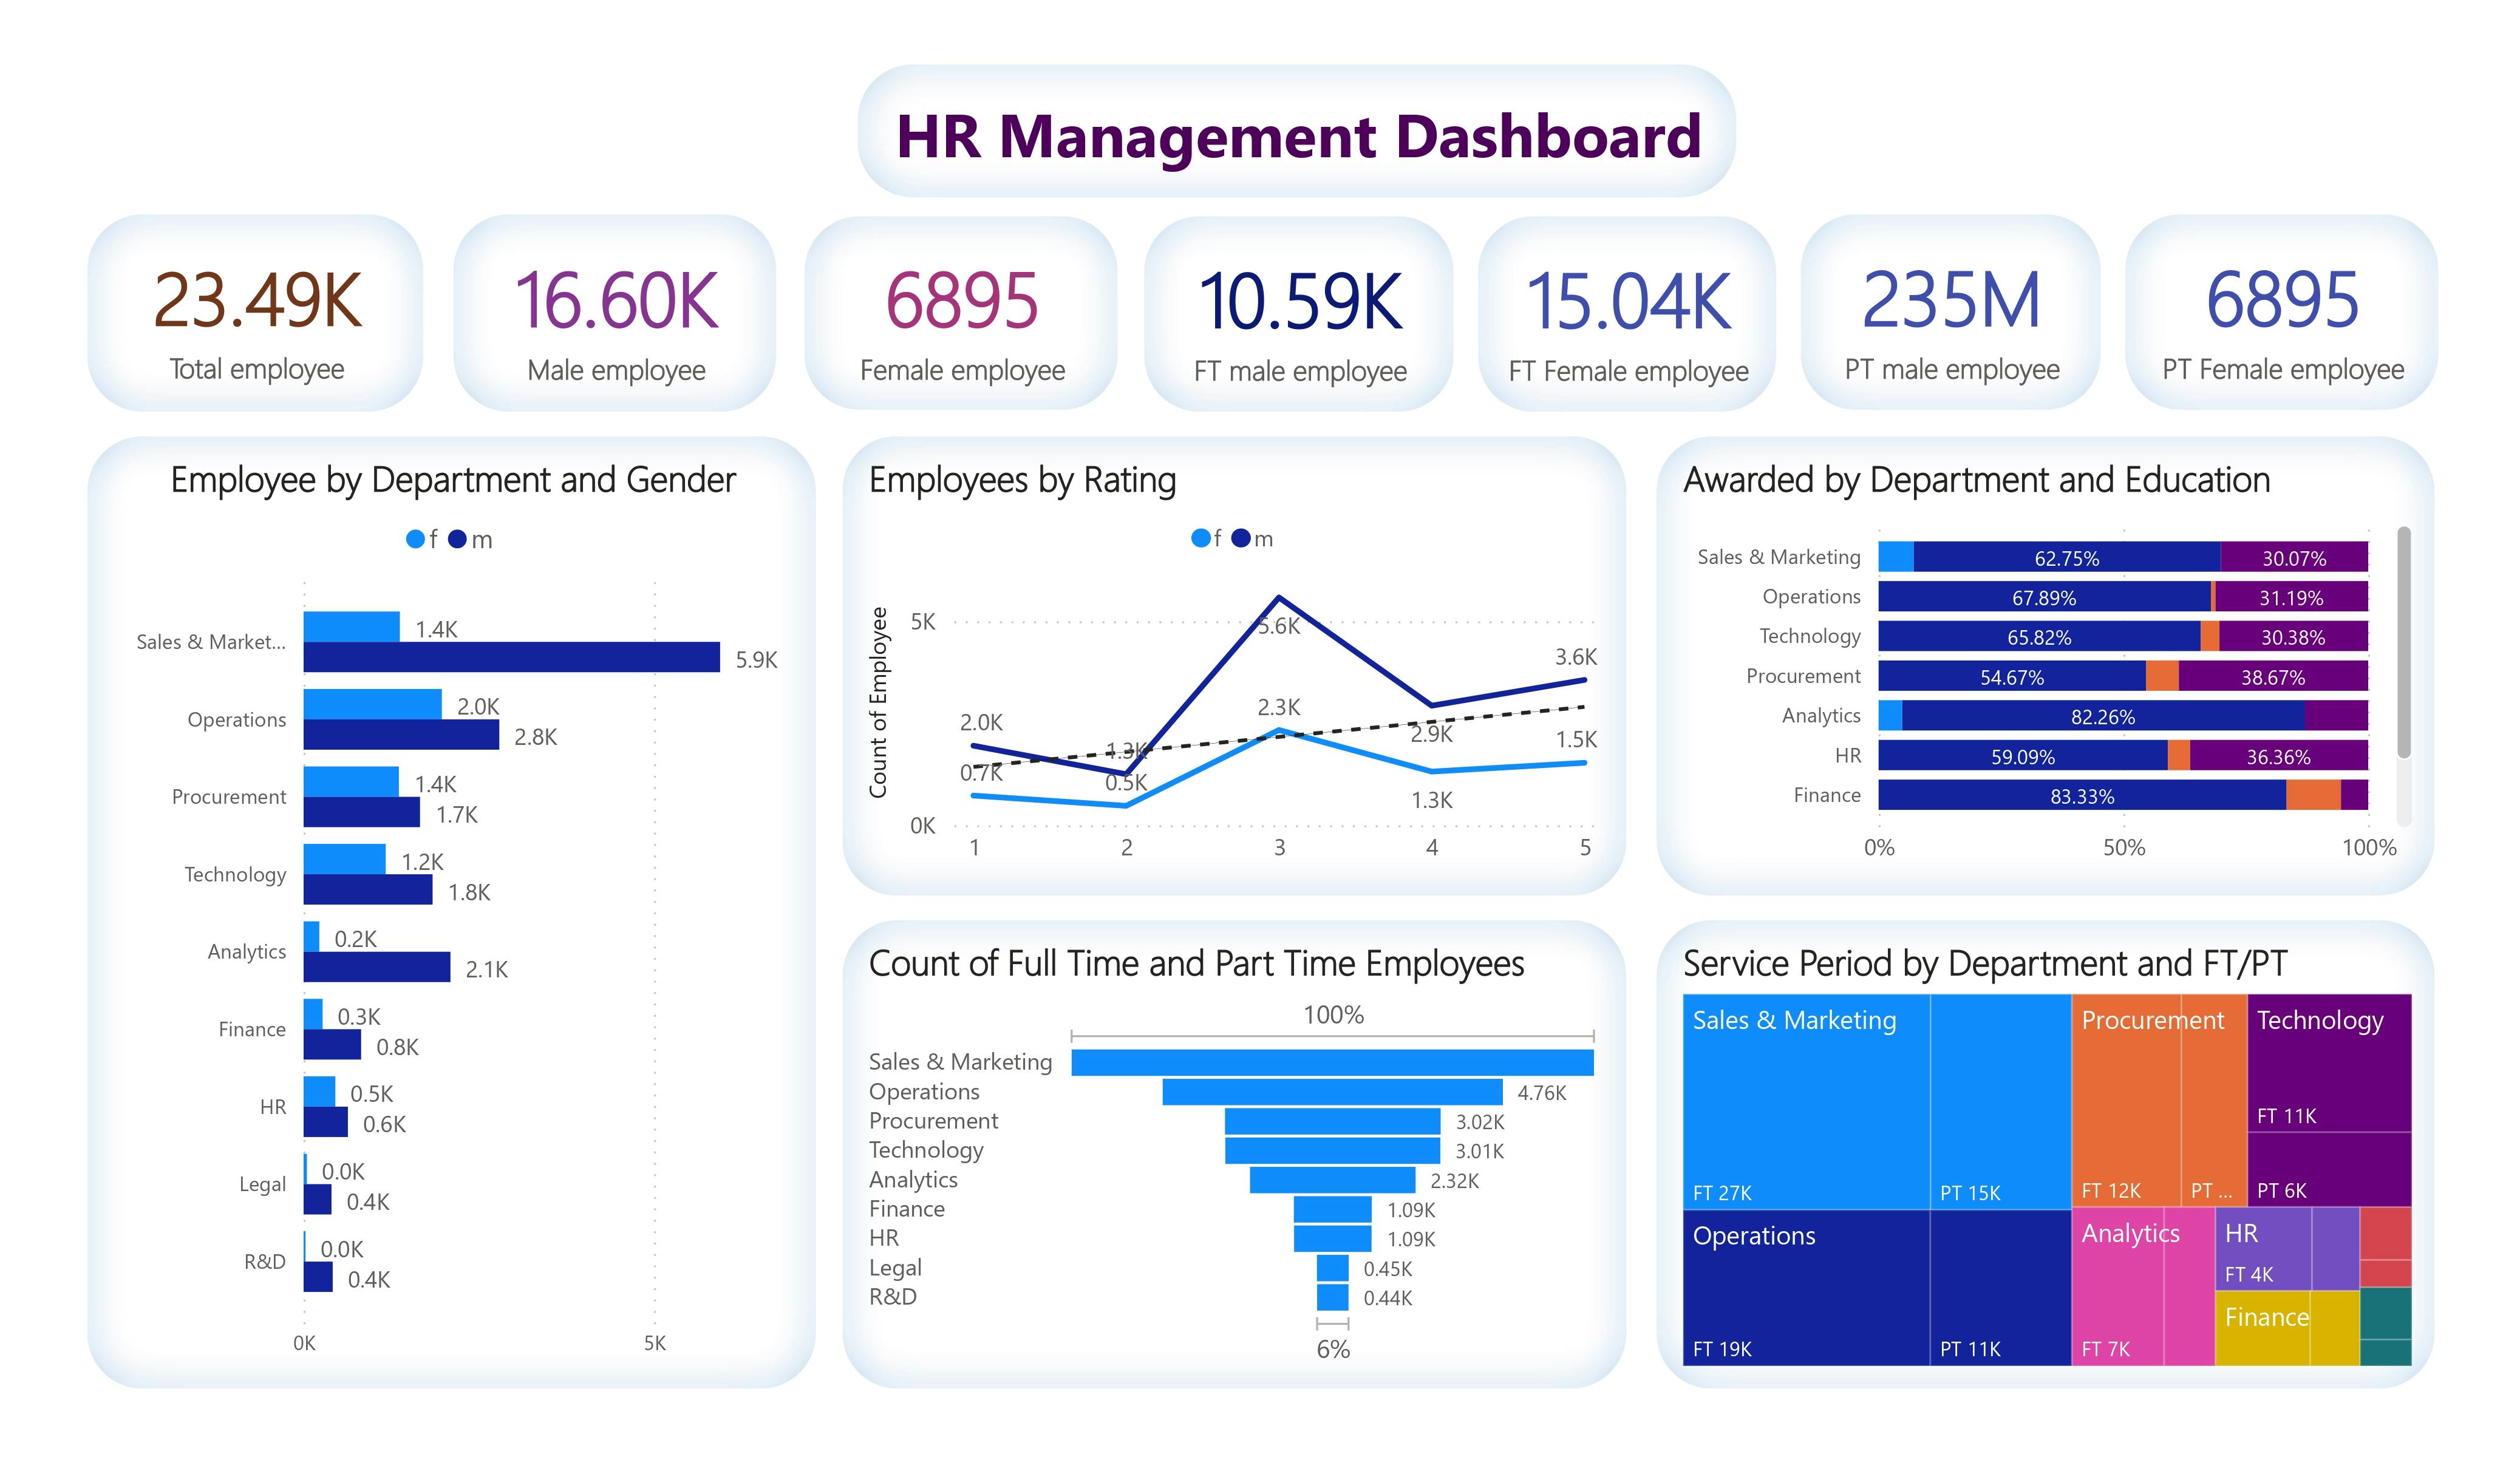Click the Sales & Marketing male bar showing 5.9K
The width and height of the screenshot is (2520, 1457).
click(512, 657)
